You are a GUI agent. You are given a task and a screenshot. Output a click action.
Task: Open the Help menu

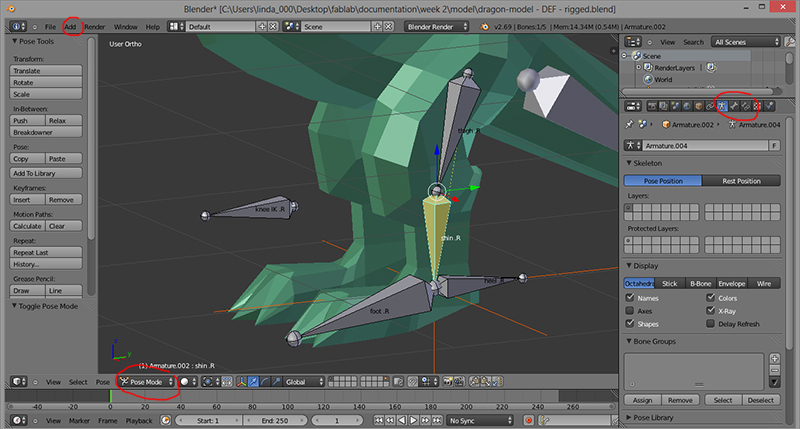[153, 27]
